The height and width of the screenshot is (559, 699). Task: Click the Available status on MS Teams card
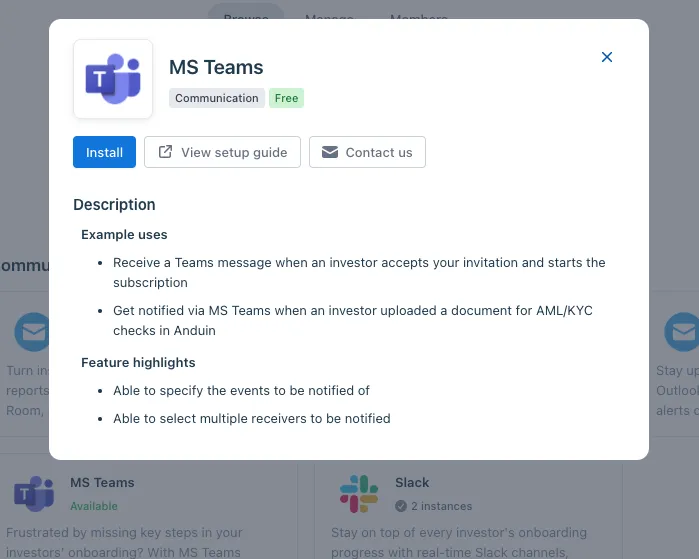[x=94, y=506]
